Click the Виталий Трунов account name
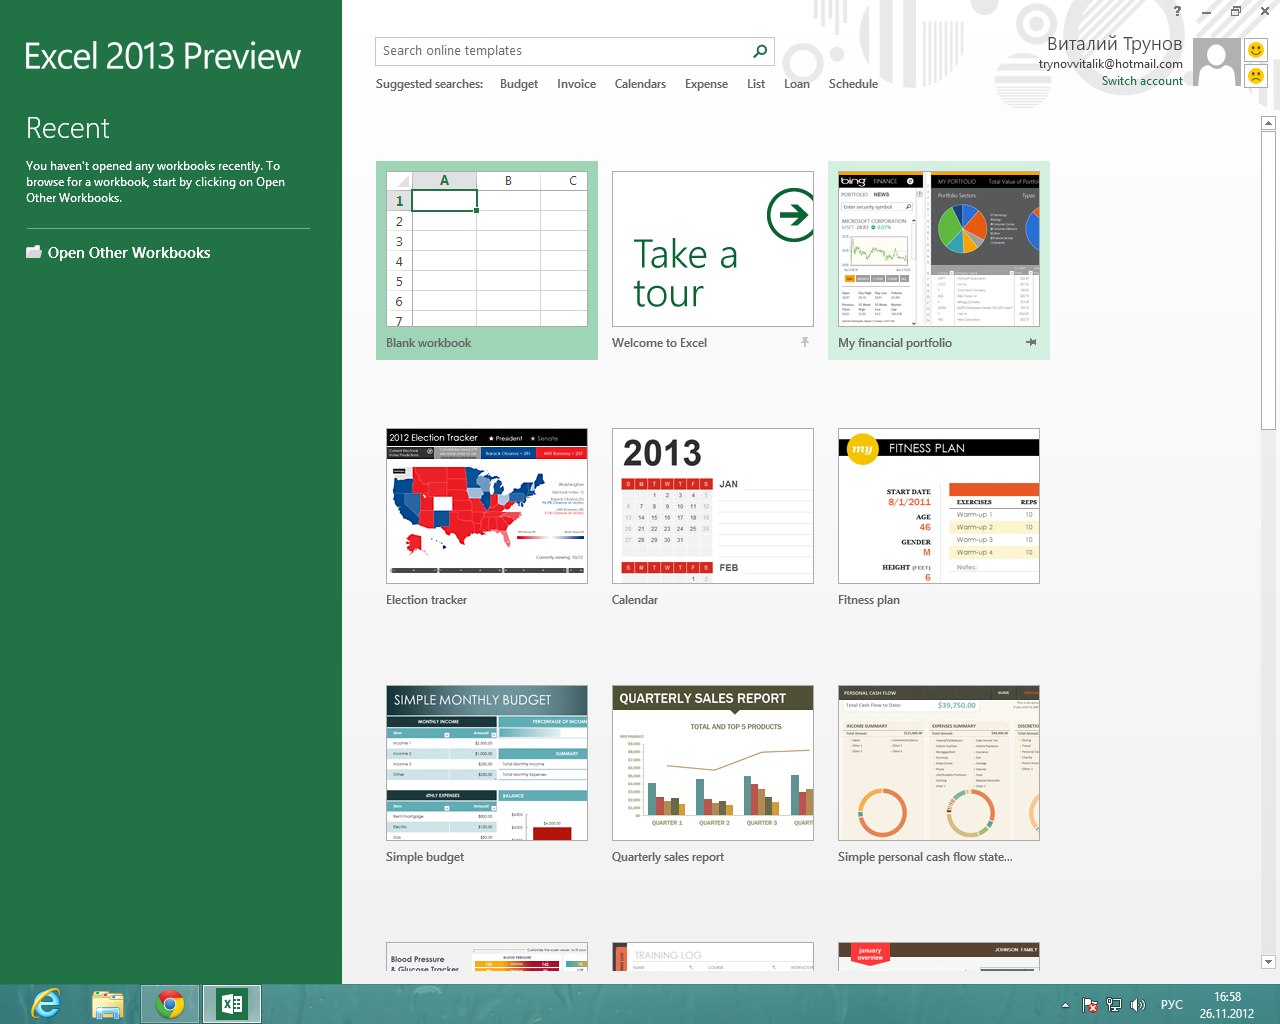 [1114, 44]
